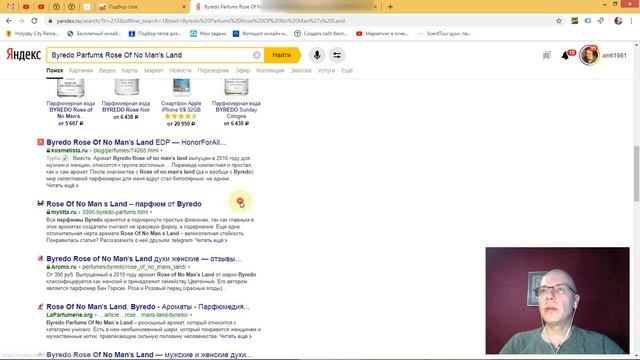Viewport: 640px width, 360px height.
Task: Open BYREDO Sunday Cologne product card title
Action: 236,110
